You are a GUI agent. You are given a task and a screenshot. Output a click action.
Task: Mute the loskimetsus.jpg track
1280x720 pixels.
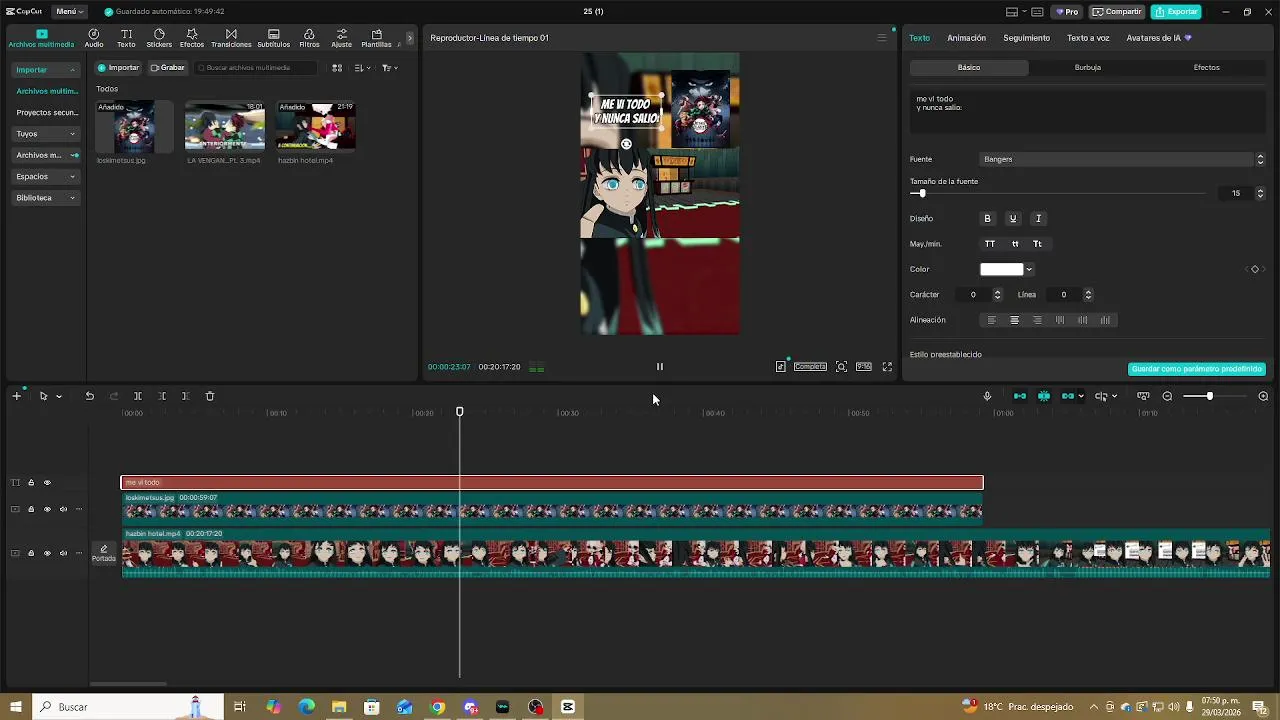(63, 509)
